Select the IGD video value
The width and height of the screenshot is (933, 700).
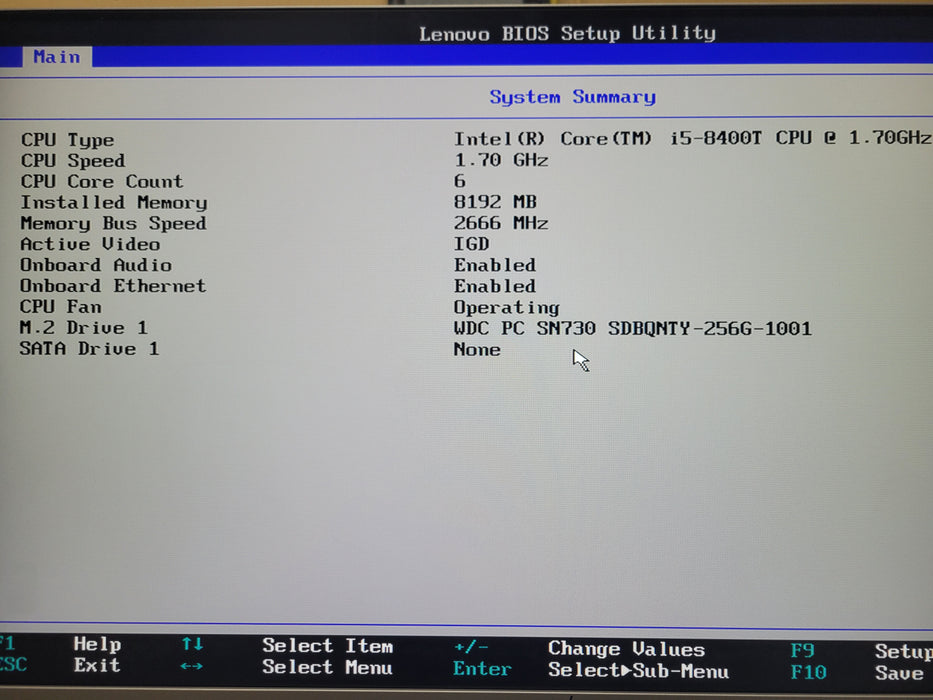(471, 243)
